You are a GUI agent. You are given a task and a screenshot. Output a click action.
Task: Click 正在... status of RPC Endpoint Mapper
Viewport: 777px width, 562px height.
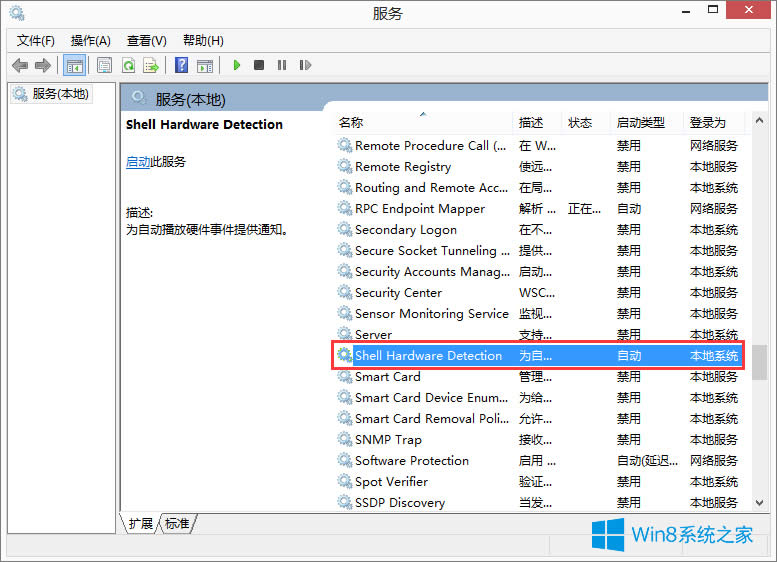click(x=584, y=209)
